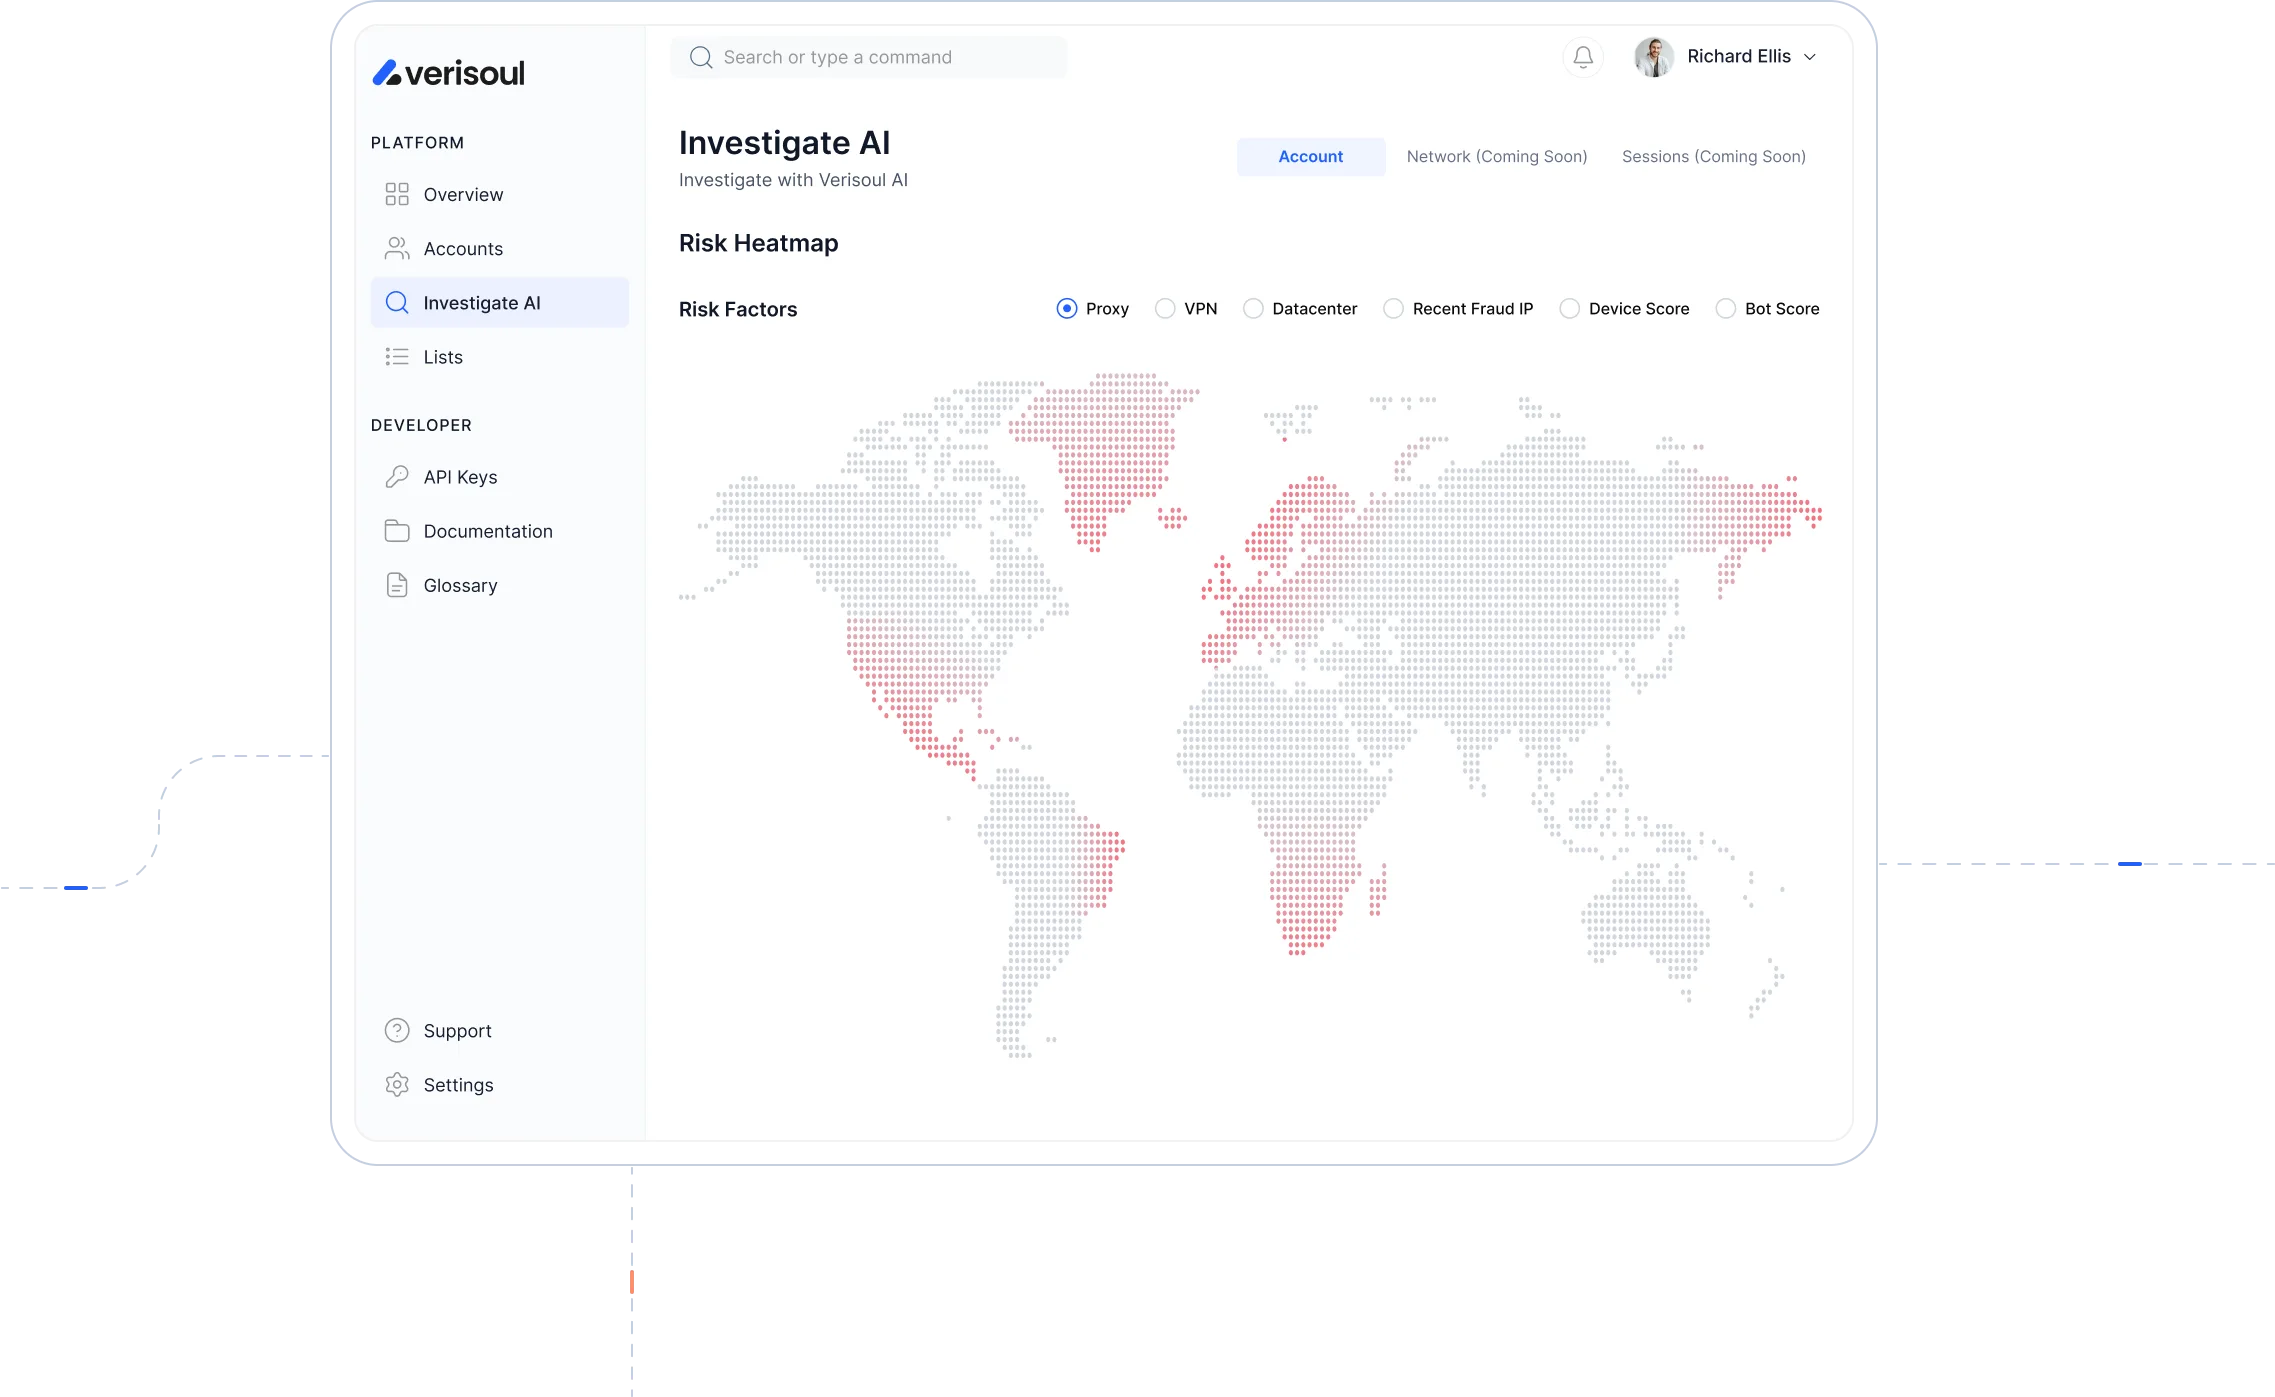Click the Glossary document icon
This screenshot has width=2275, height=1397.
tap(397, 585)
